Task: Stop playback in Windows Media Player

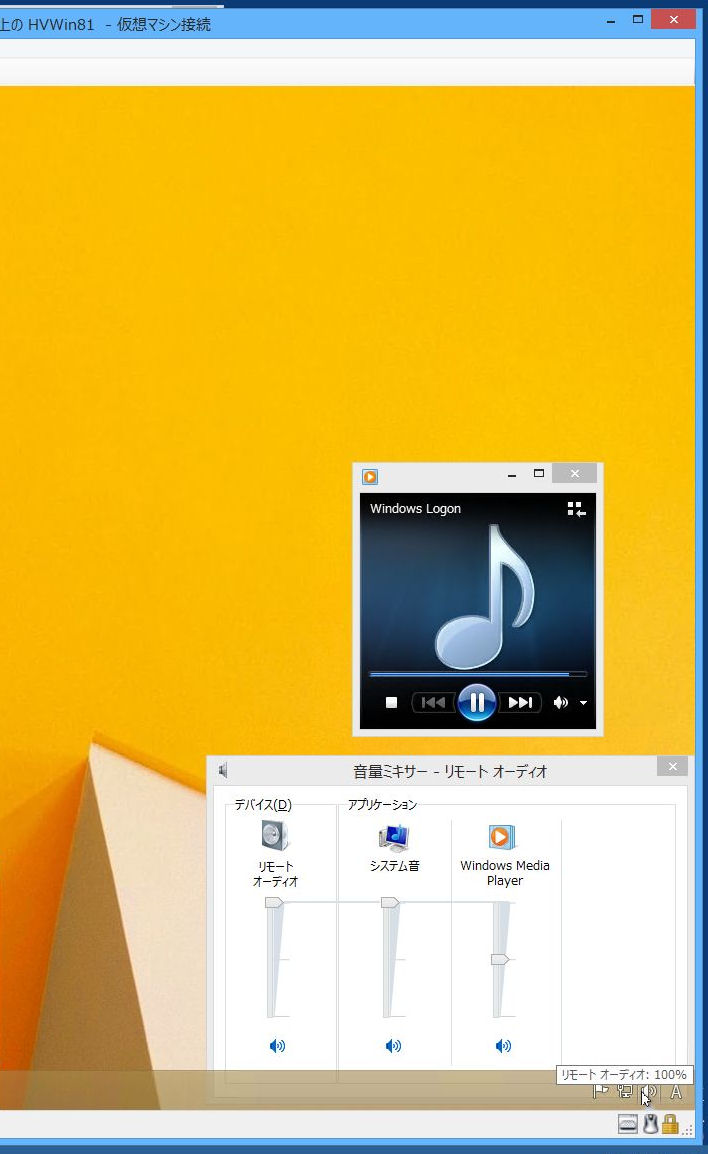Action: tap(392, 703)
